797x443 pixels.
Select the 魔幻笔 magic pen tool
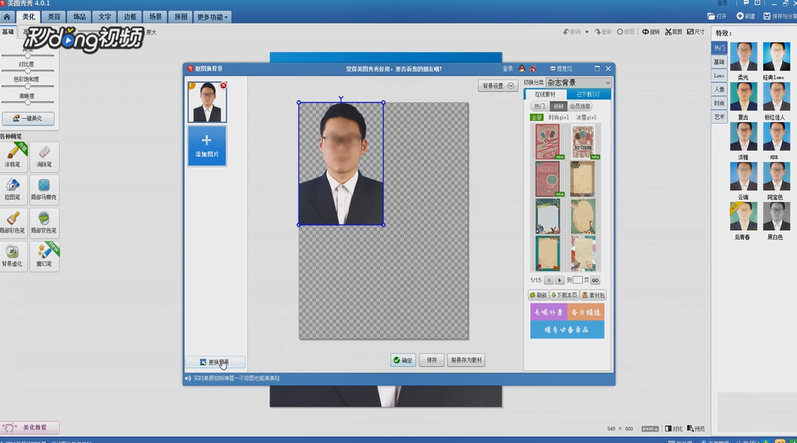[44, 256]
